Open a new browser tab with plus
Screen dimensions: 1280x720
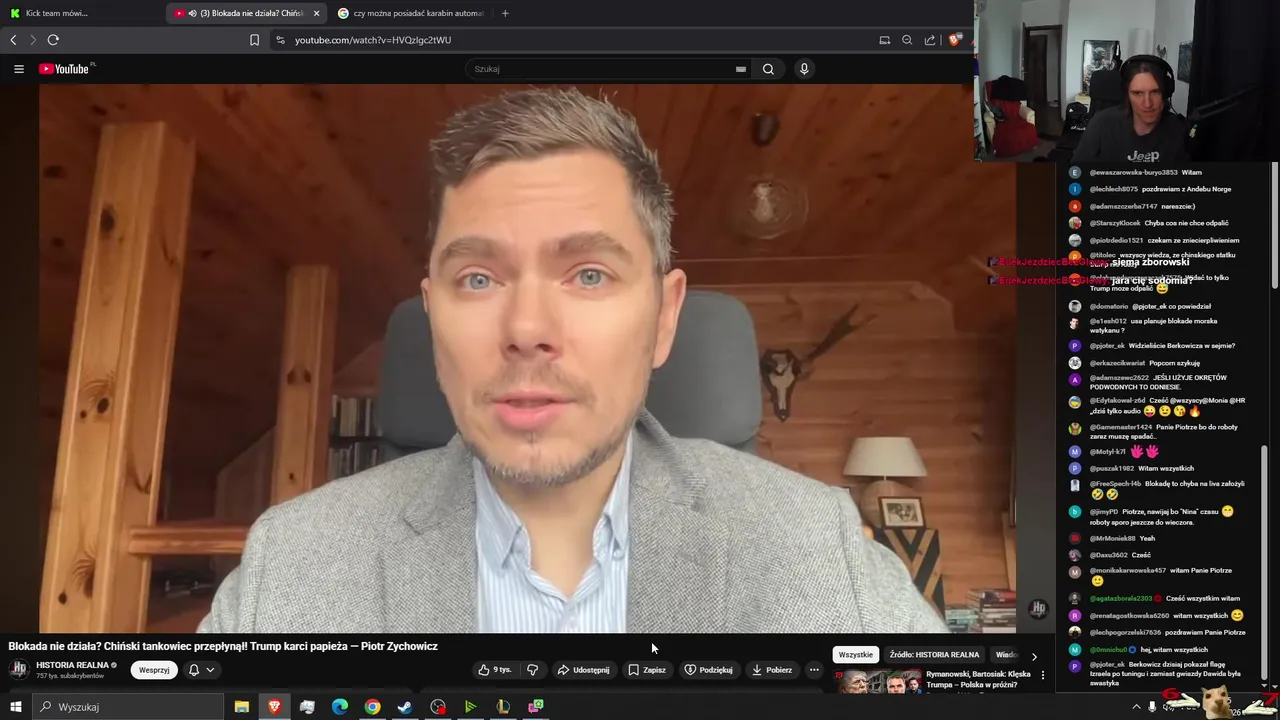(x=505, y=13)
